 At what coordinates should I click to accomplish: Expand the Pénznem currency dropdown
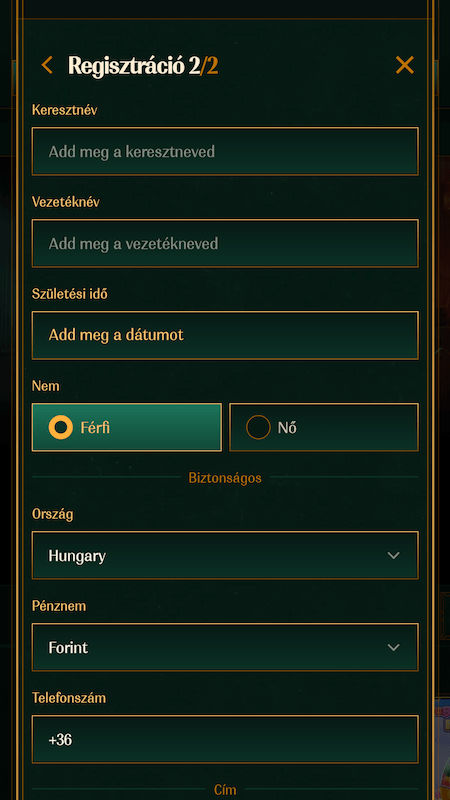tap(225, 647)
